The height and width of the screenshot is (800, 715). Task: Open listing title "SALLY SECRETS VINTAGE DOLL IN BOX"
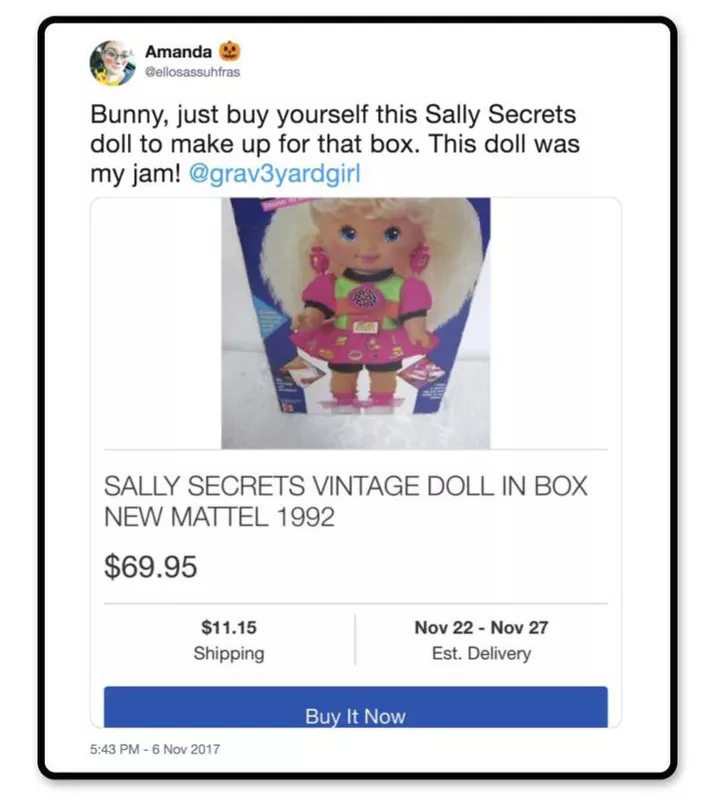tap(346, 487)
